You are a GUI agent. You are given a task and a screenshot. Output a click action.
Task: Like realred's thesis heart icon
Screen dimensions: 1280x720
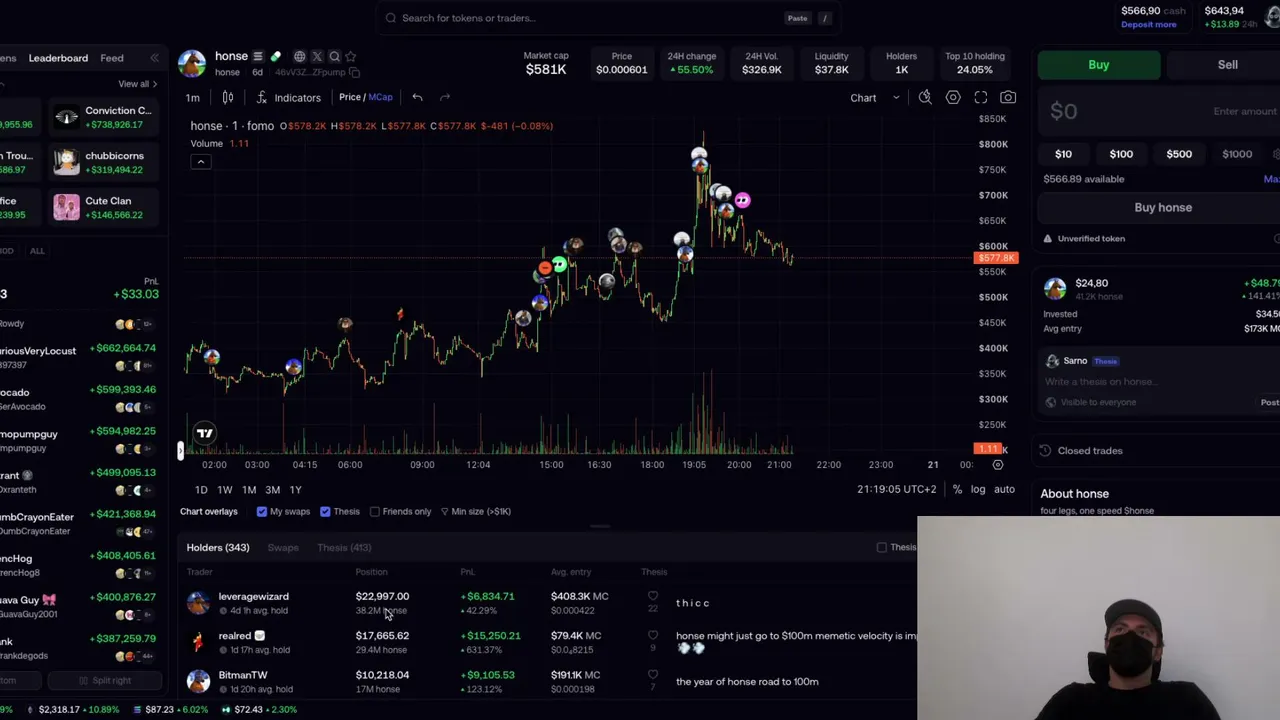point(653,635)
